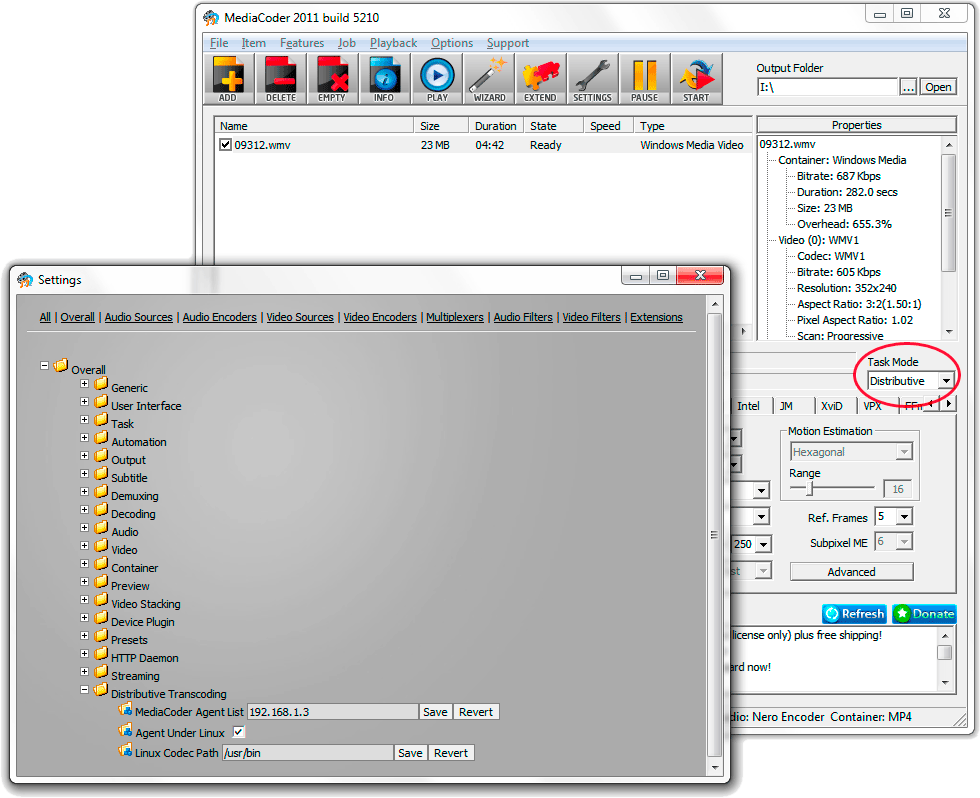The image size is (980, 798).
Task: Click the Donate button
Action: [x=924, y=614]
